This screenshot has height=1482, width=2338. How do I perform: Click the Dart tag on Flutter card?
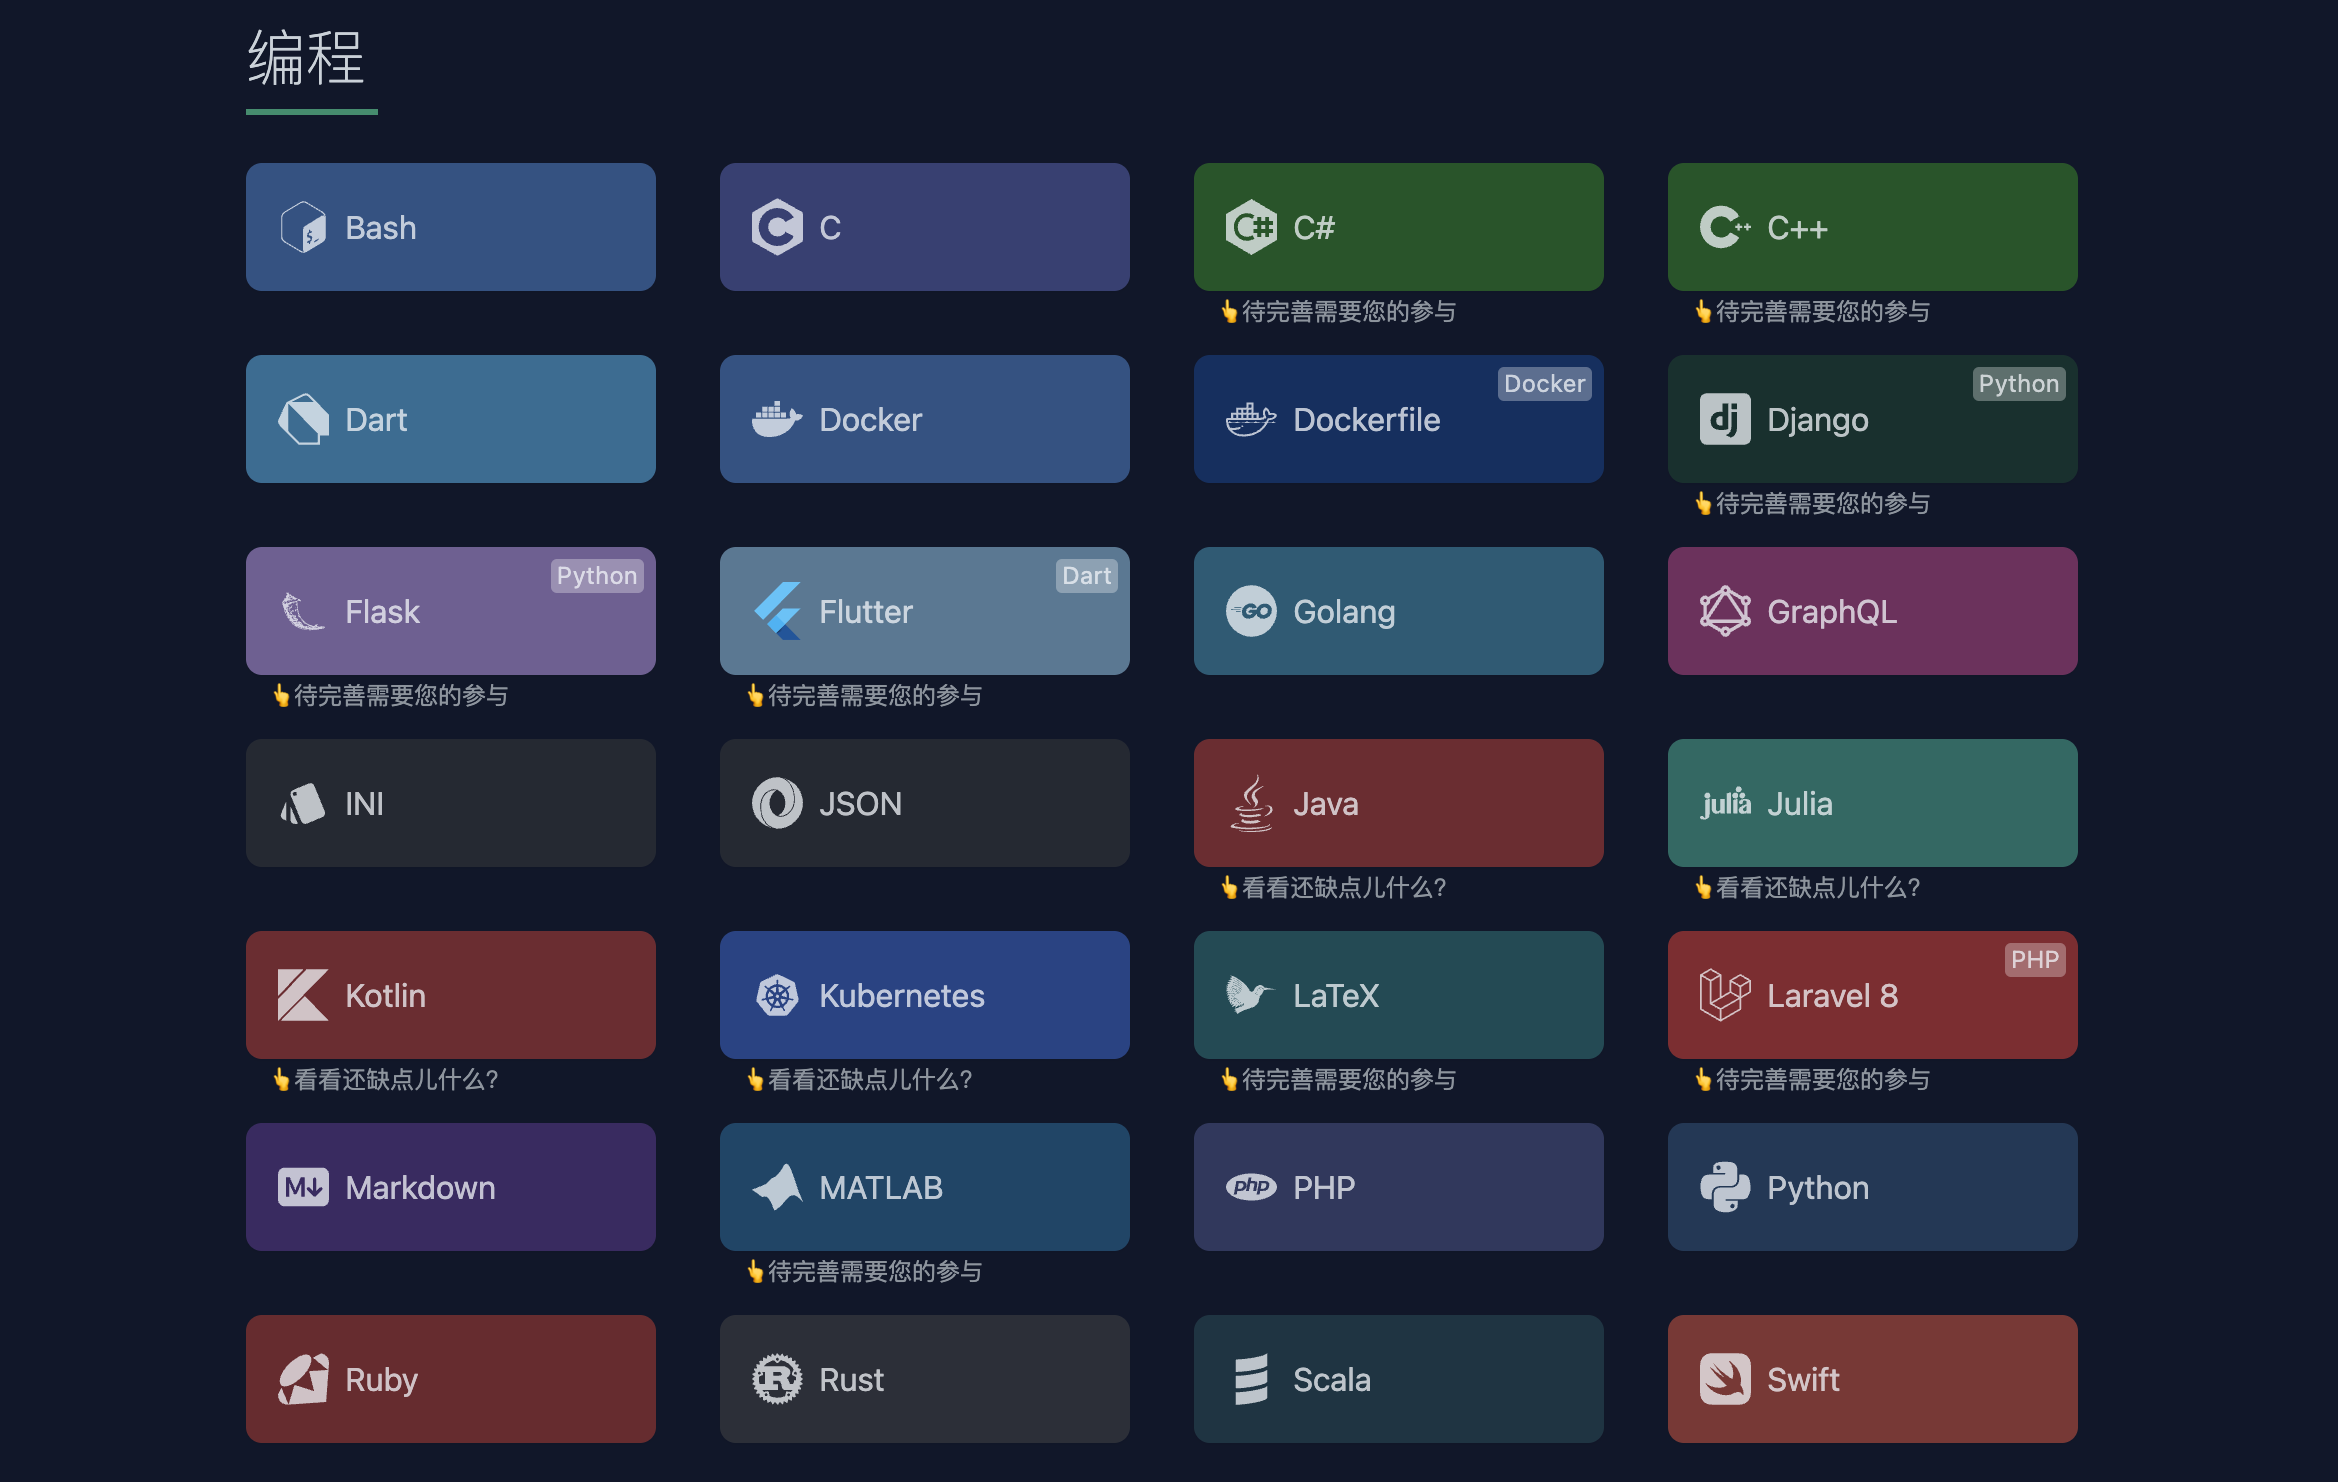tap(1086, 576)
